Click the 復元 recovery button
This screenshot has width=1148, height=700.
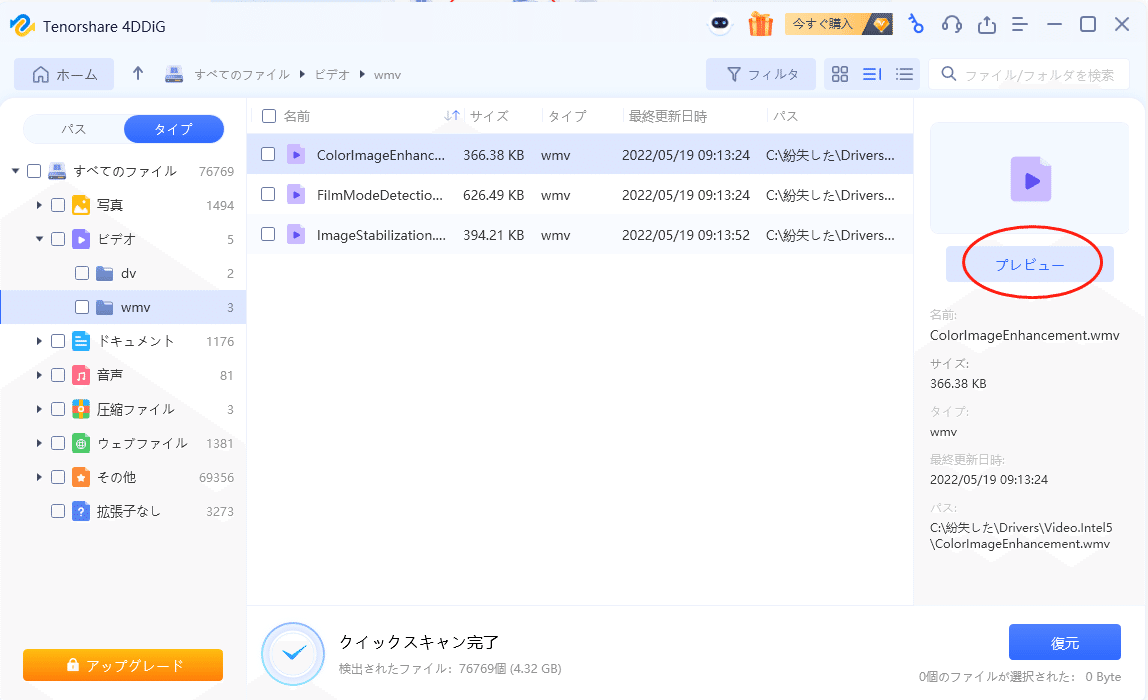pos(1065,642)
